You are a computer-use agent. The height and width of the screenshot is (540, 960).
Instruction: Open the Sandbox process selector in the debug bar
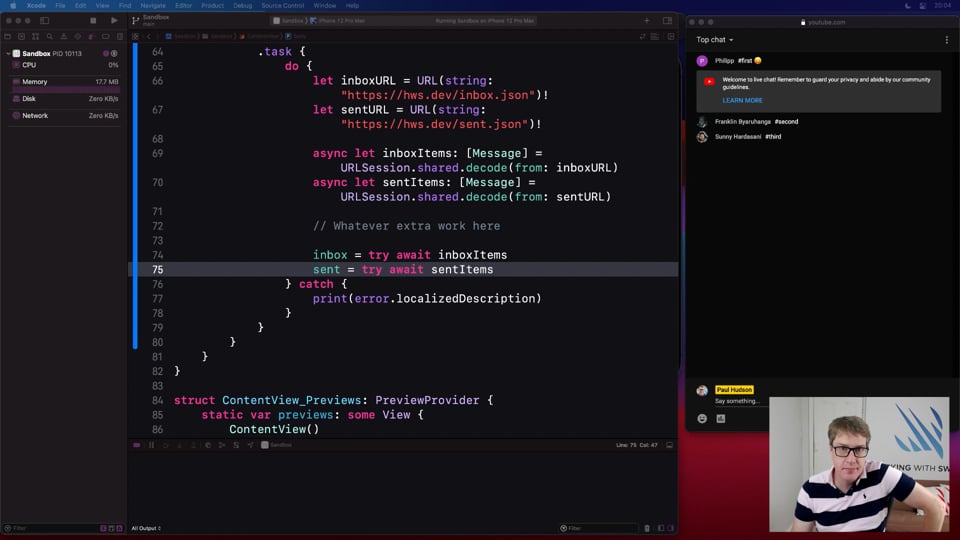pos(277,445)
